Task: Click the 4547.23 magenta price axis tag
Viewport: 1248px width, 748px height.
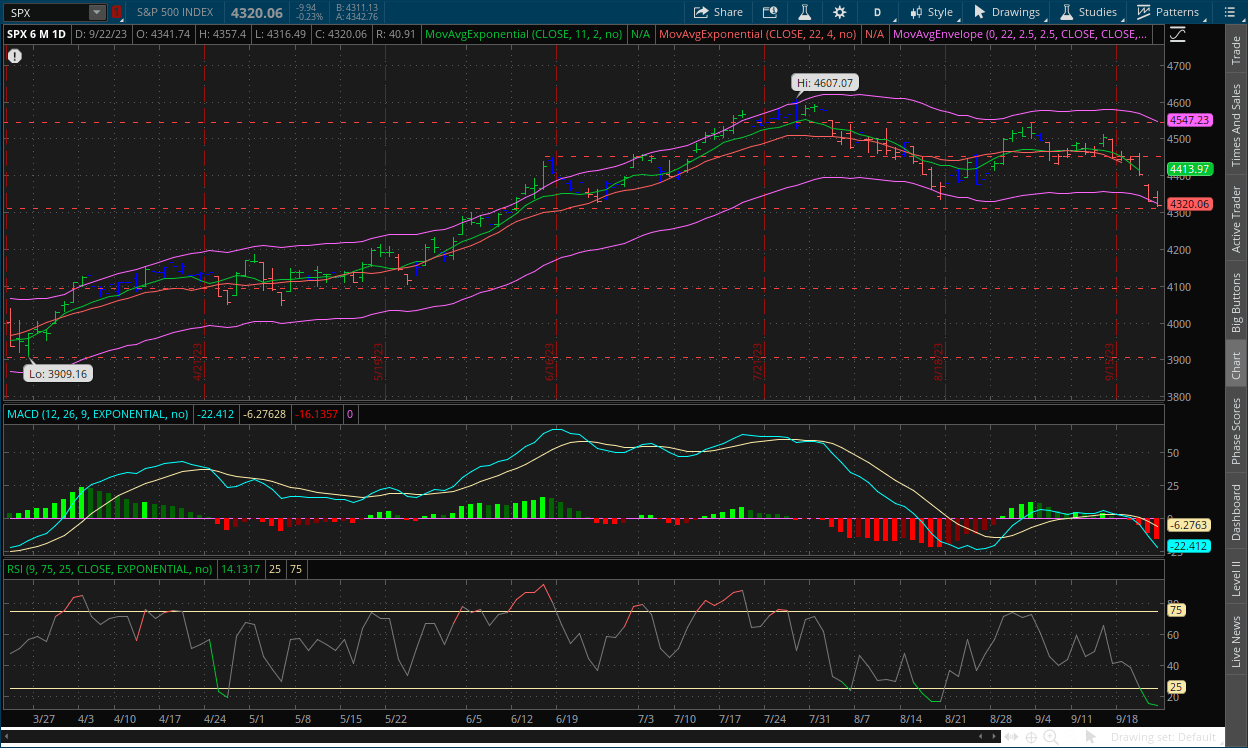Action: coord(1190,119)
